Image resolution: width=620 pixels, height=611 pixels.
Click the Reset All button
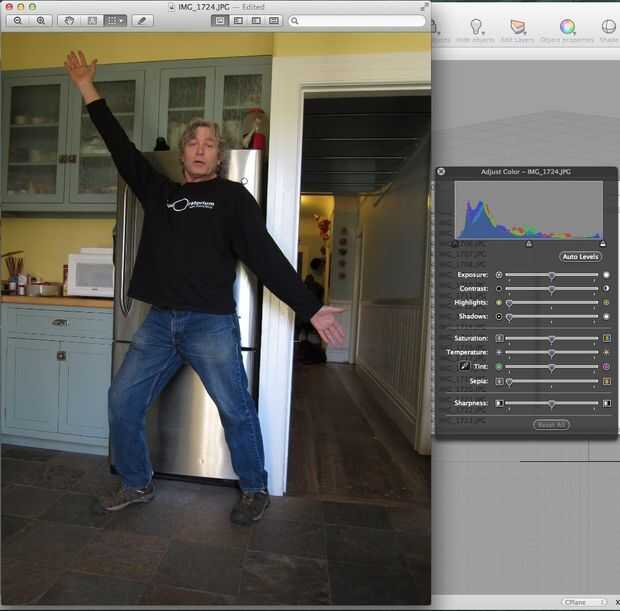click(552, 425)
